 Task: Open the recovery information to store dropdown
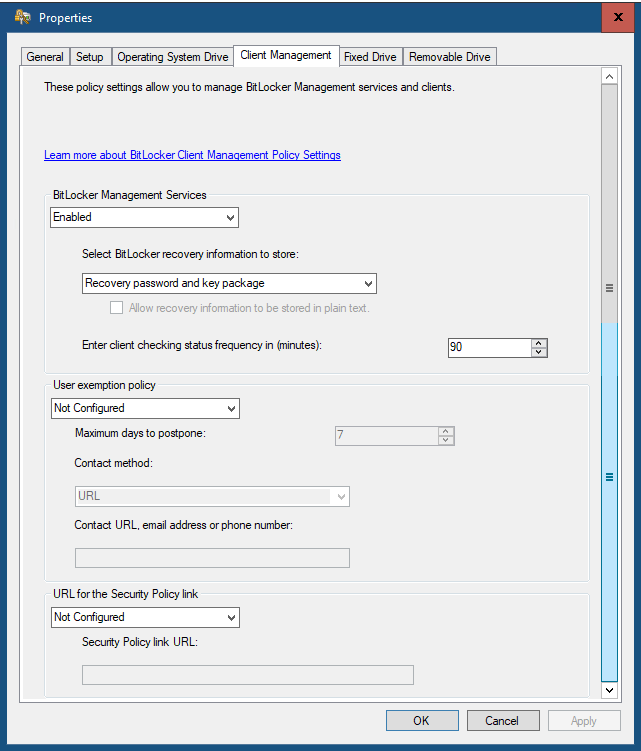click(229, 284)
